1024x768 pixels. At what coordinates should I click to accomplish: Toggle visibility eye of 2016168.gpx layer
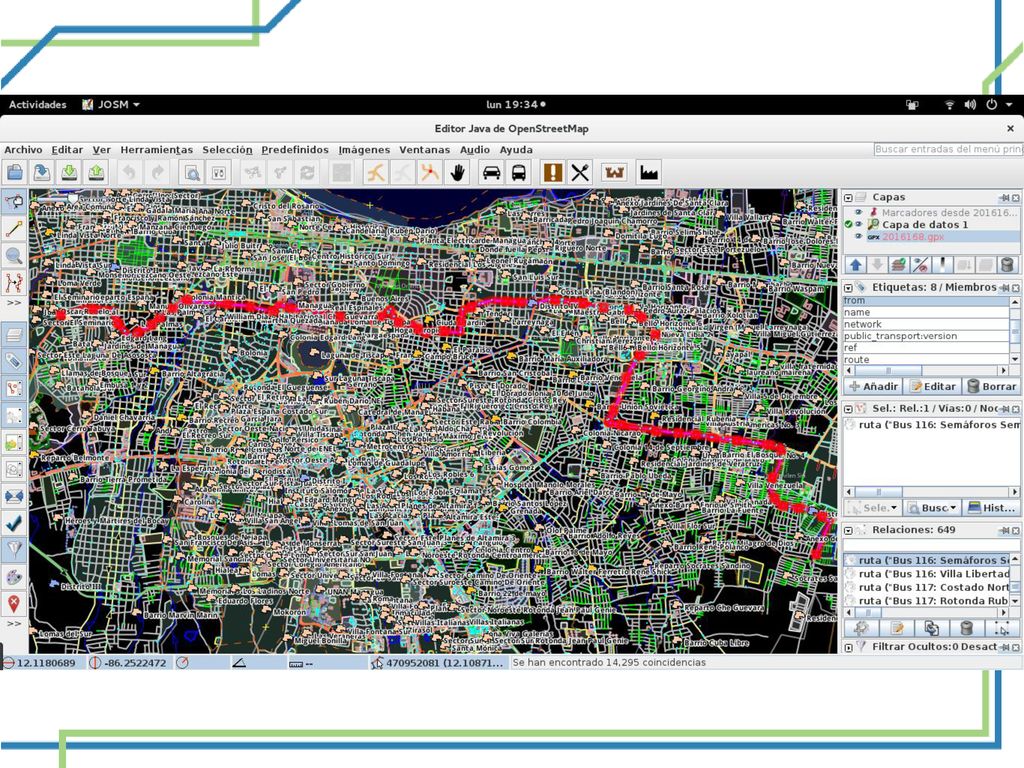coord(859,236)
